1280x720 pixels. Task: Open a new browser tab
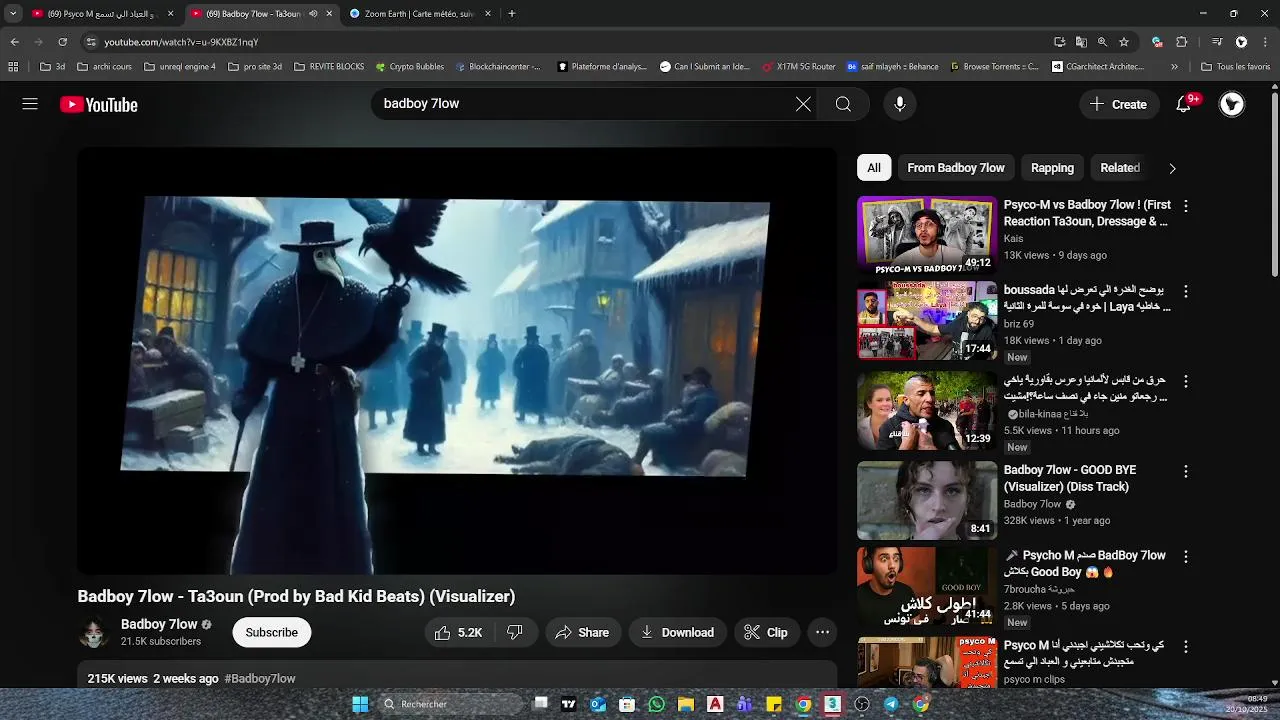click(x=512, y=14)
